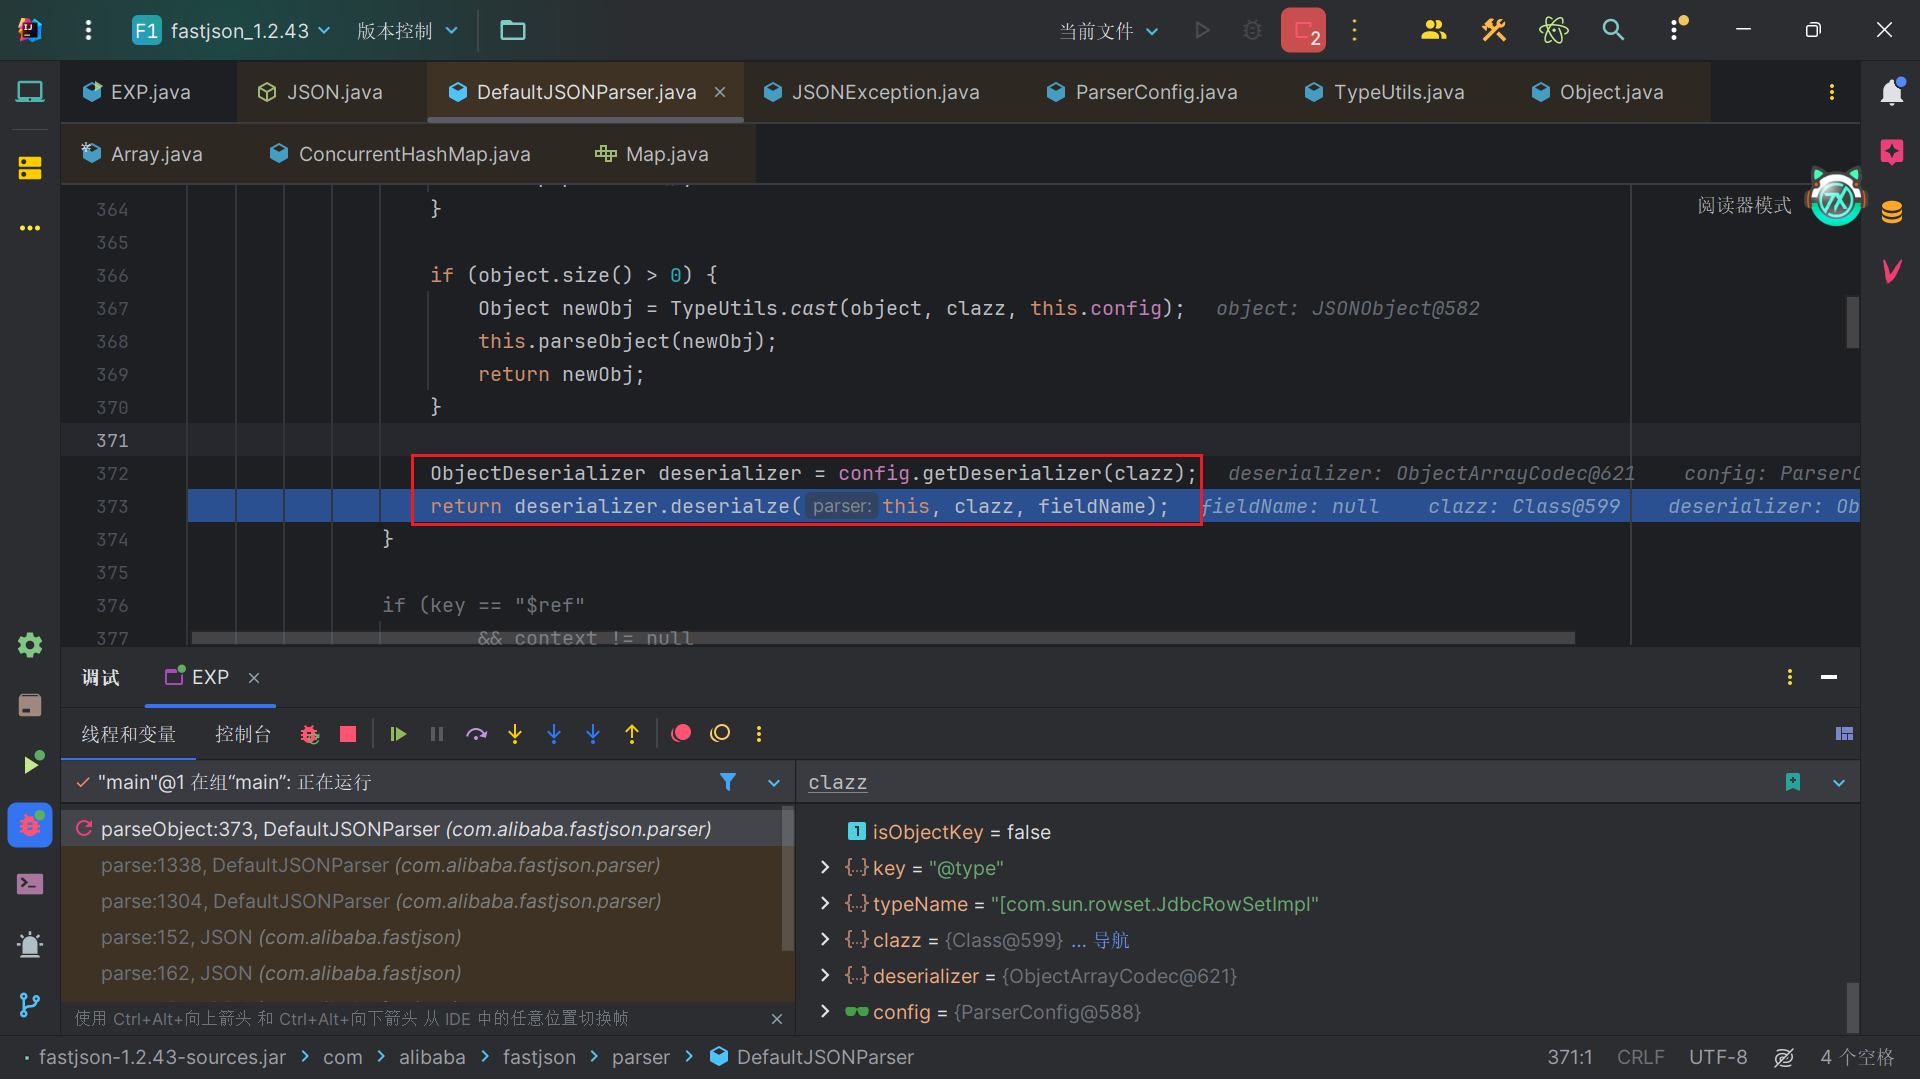Image resolution: width=1920 pixels, height=1079 pixels.
Task: Expand the deserializer variable node
Action: coord(825,975)
